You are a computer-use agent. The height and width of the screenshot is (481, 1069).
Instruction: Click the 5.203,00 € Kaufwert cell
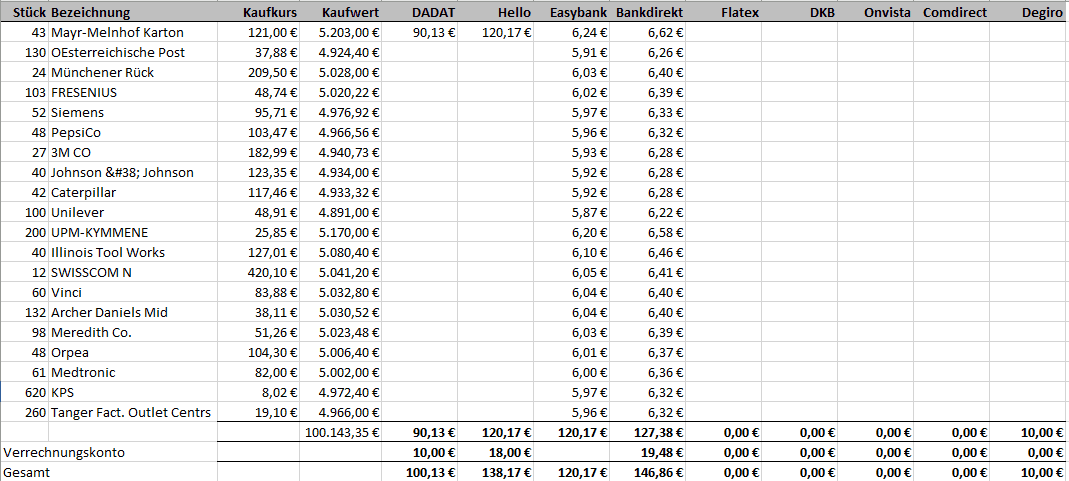[340, 33]
